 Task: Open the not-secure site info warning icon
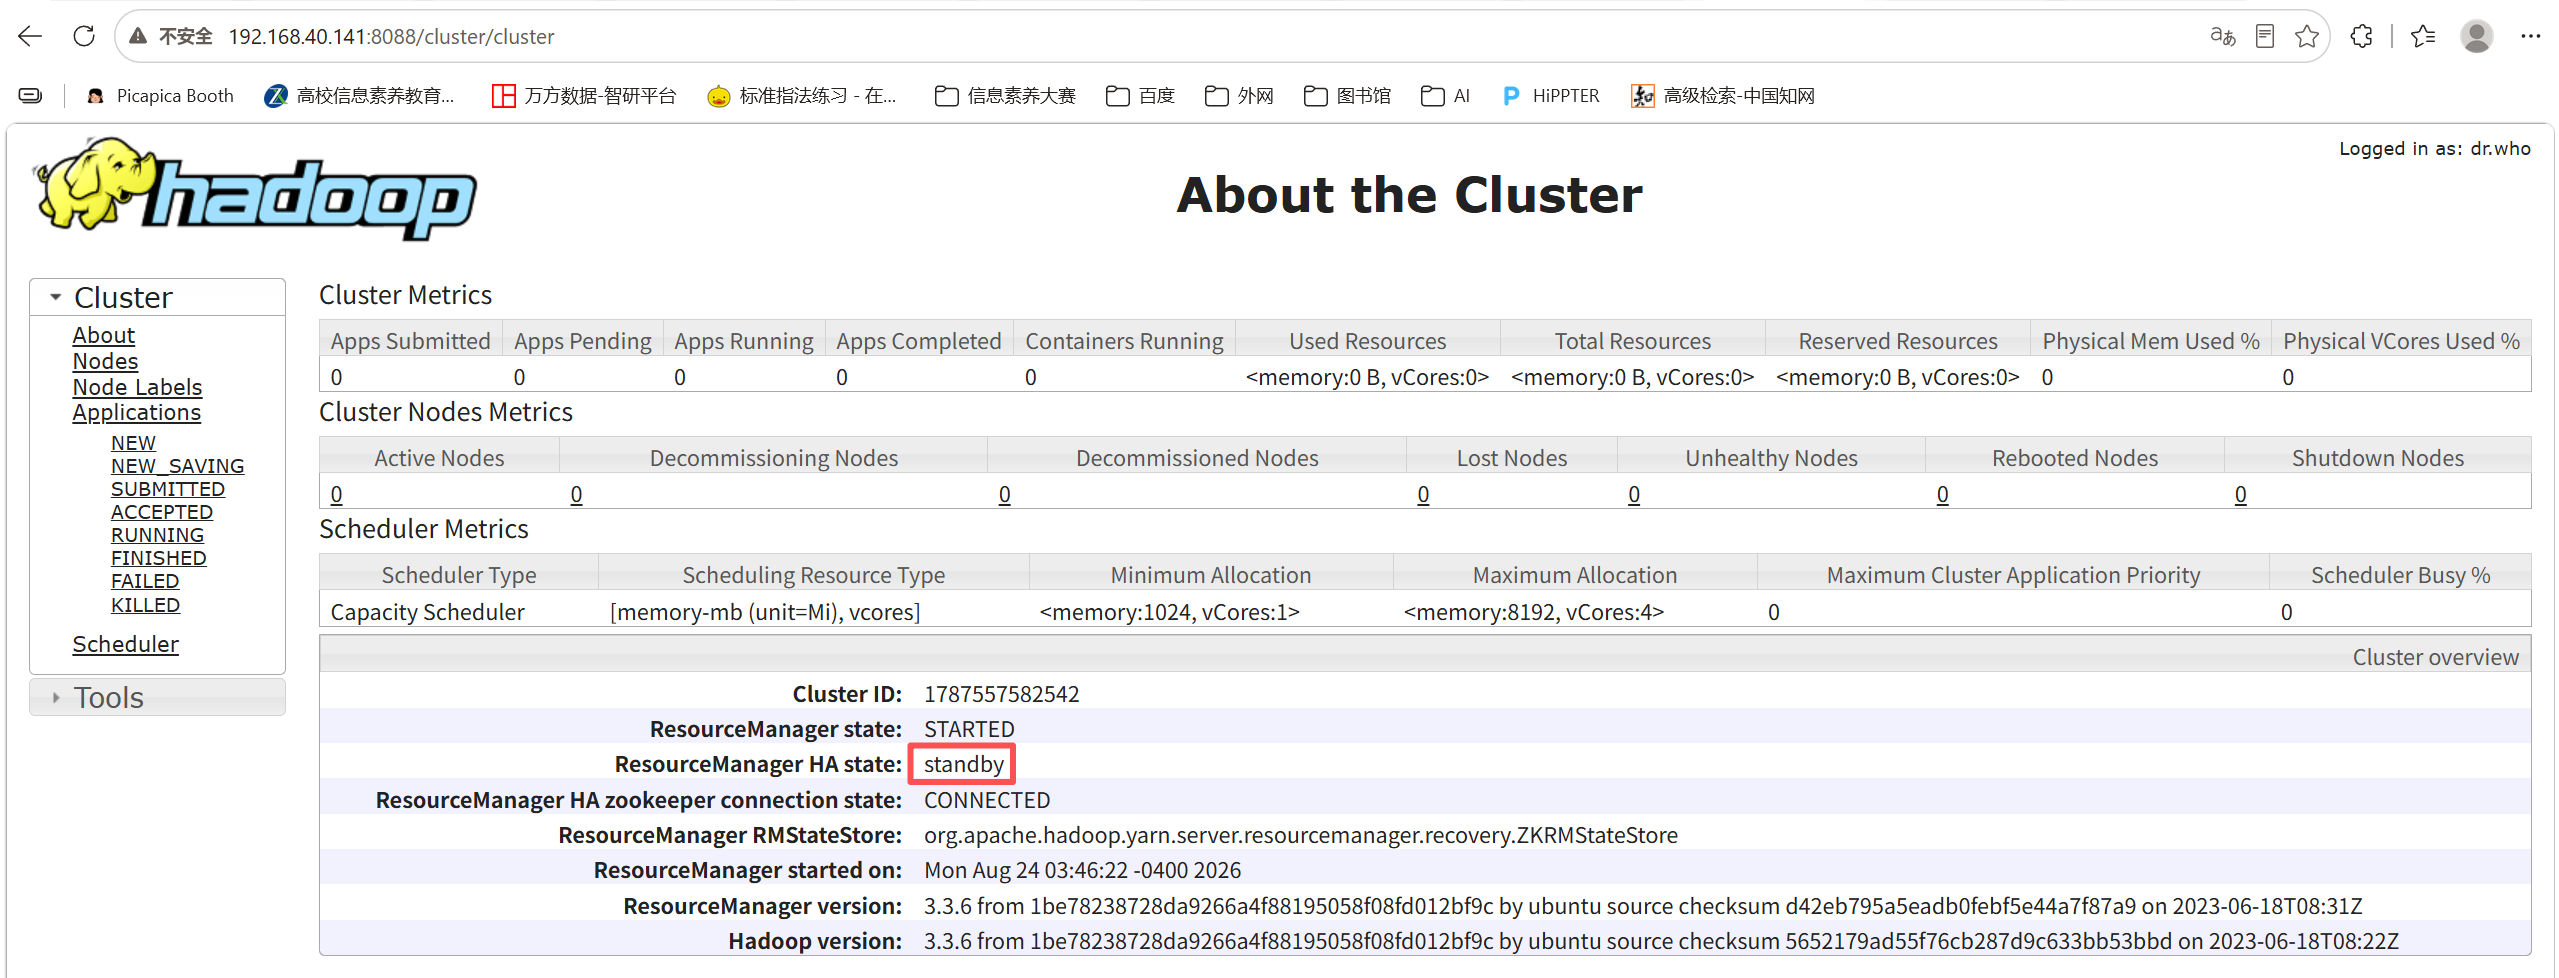click(x=138, y=37)
